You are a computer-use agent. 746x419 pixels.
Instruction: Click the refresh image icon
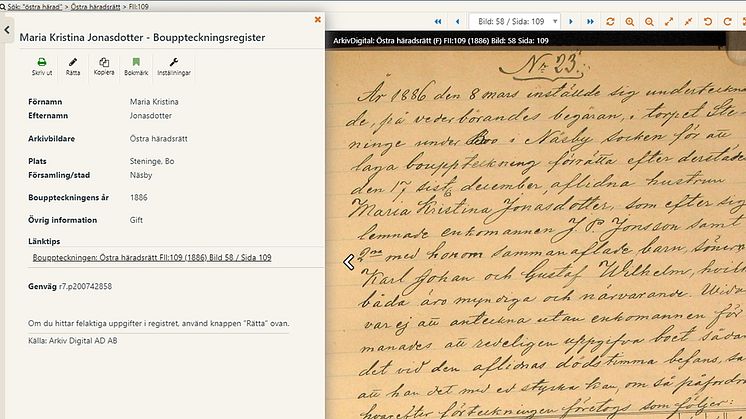(610, 21)
